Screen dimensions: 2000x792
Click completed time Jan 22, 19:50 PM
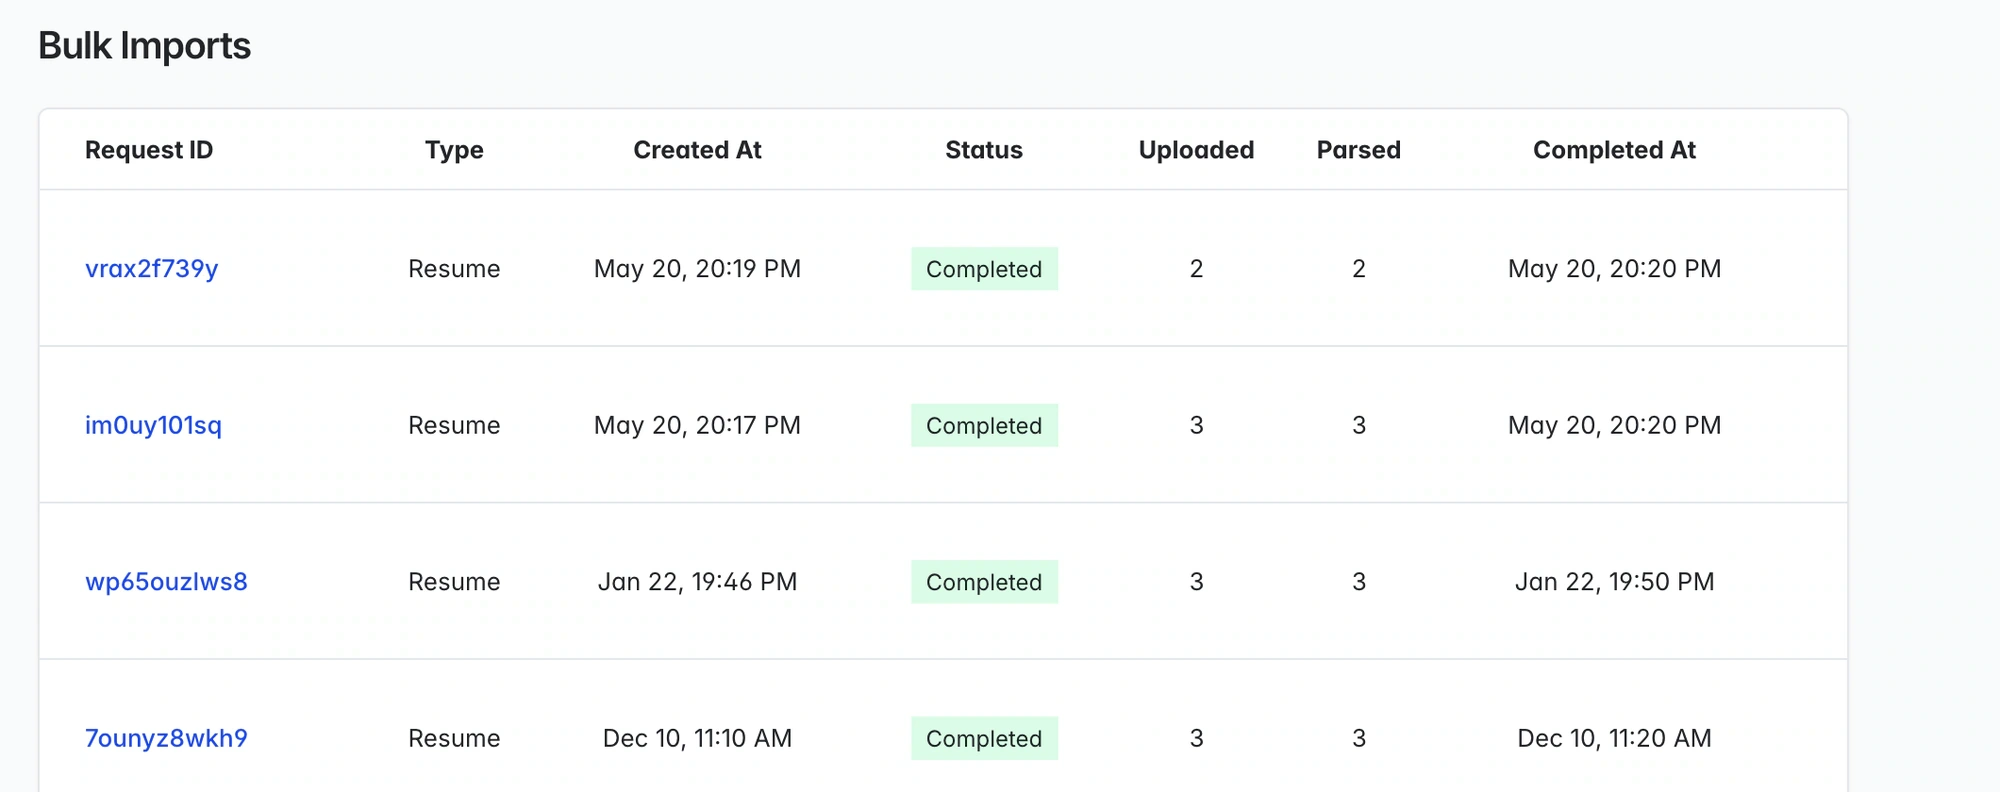coord(1614,582)
